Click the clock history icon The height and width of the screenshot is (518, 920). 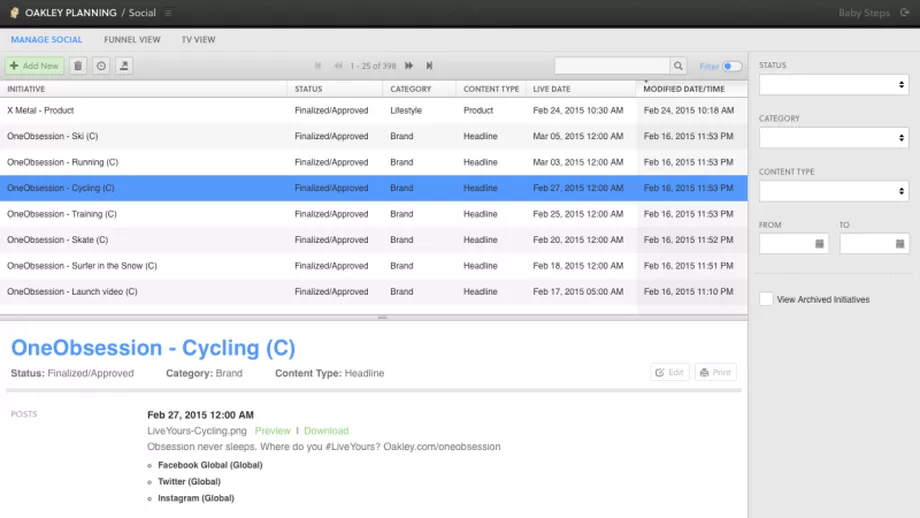[x=101, y=66]
